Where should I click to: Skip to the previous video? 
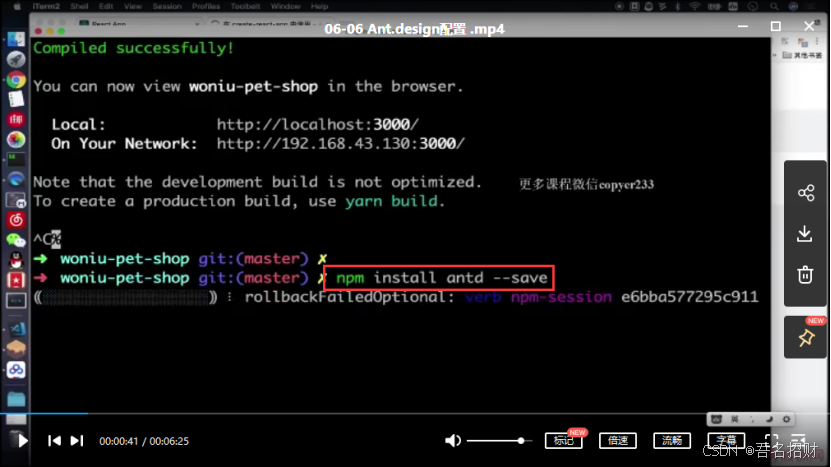pos(54,440)
